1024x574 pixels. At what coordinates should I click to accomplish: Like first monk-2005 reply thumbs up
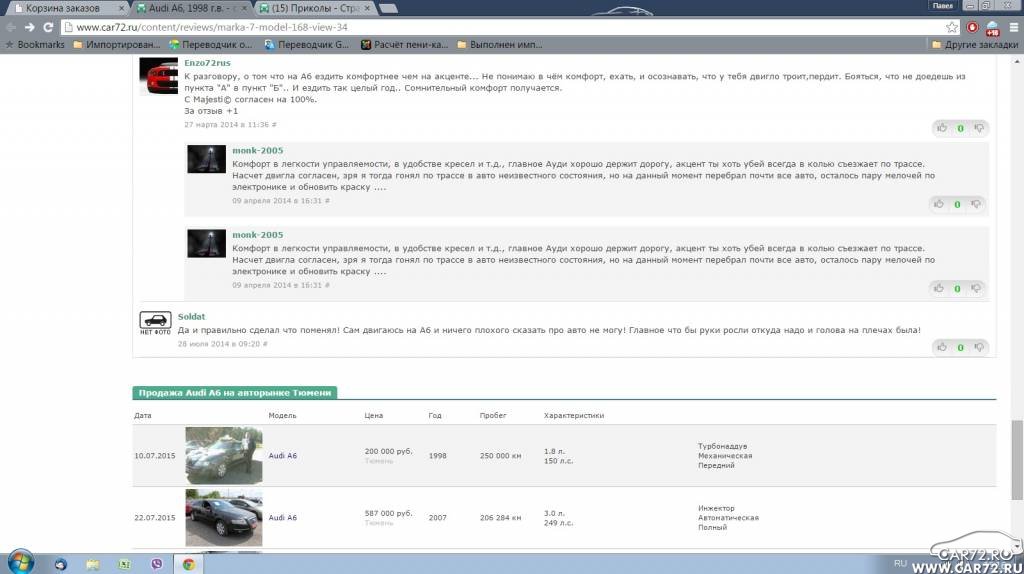click(938, 204)
